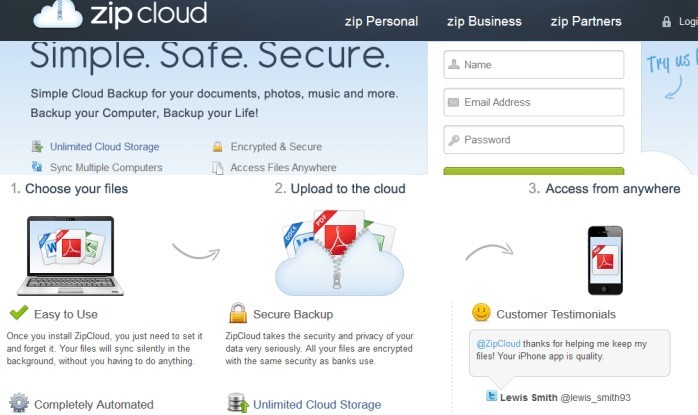Click the gold padlock Secure Backup icon

238,313
